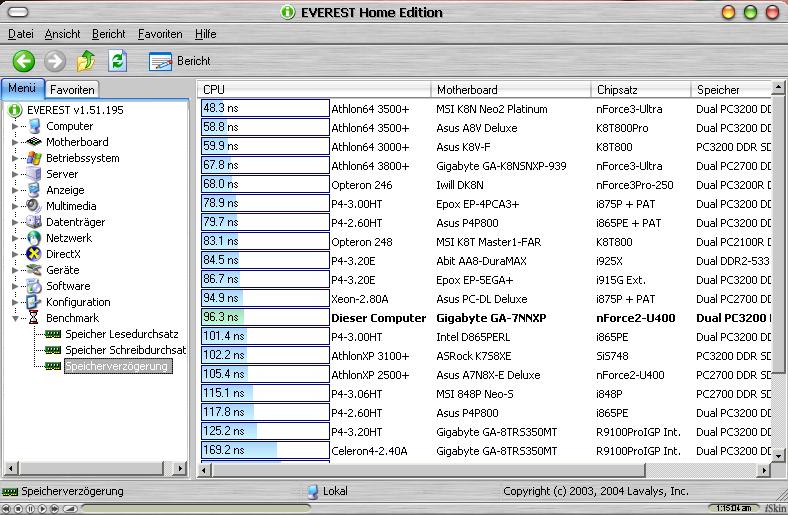788x515 pixels.
Task: Select the Opteron 246 row
Action: (x=485, y=185)
